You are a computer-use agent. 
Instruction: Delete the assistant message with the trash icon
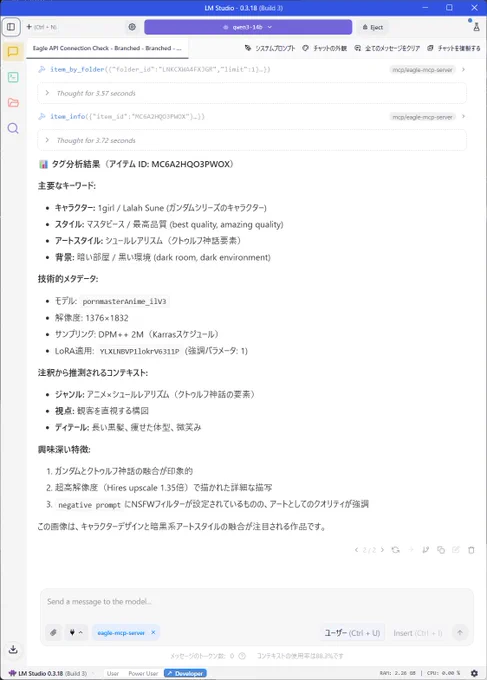coord(471,549)
